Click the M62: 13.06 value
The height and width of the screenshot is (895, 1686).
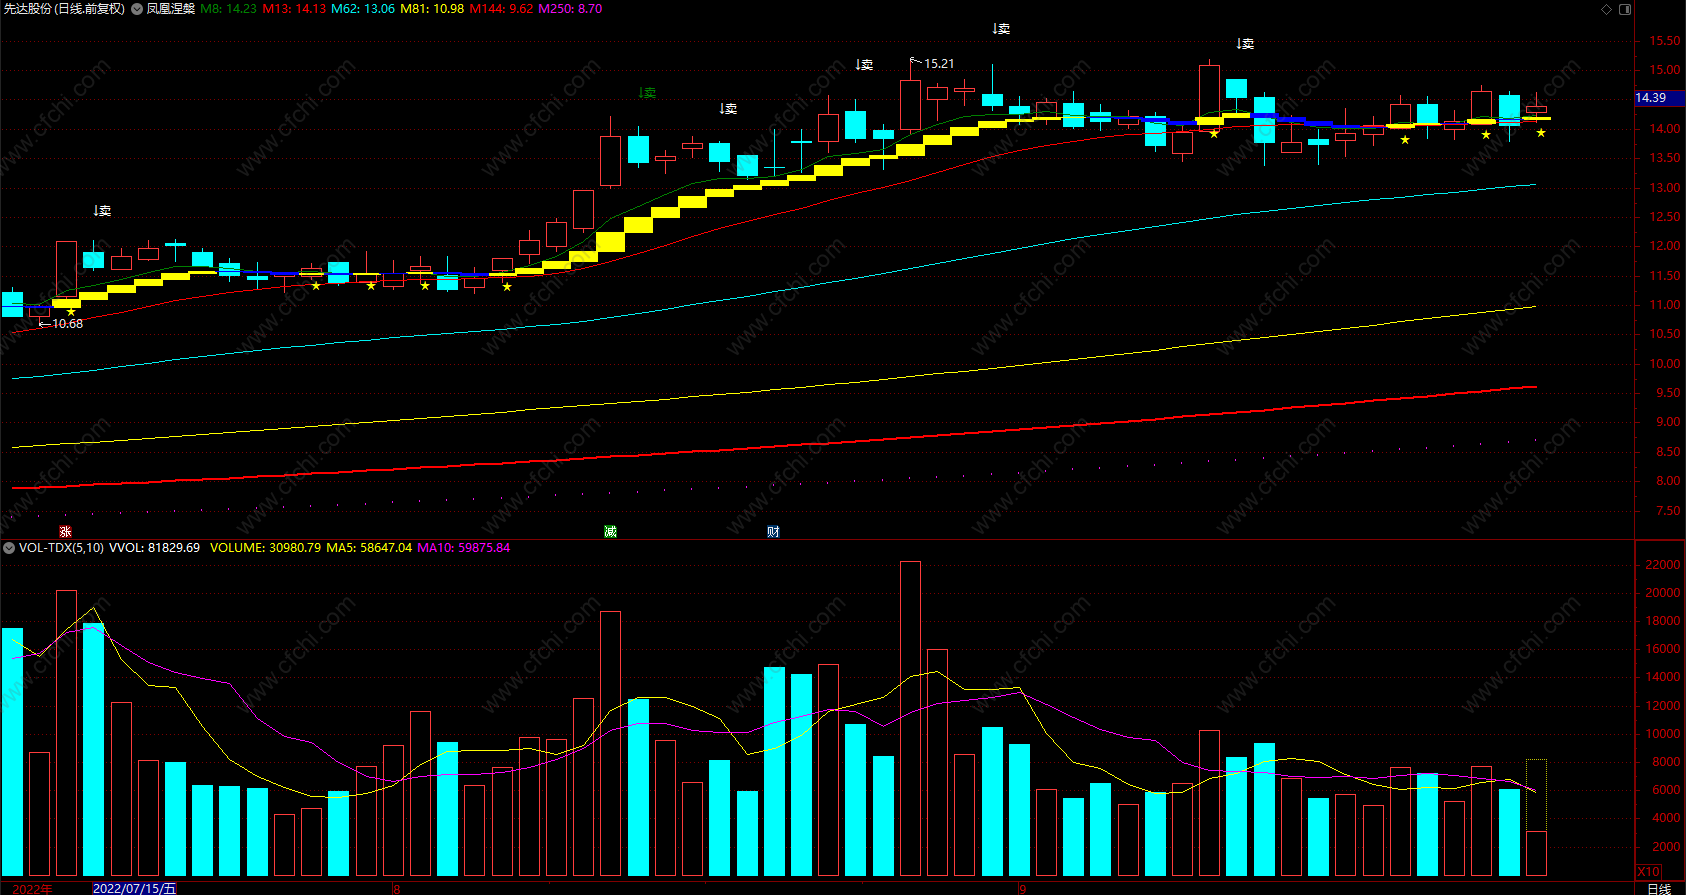(x=363, y=9)
